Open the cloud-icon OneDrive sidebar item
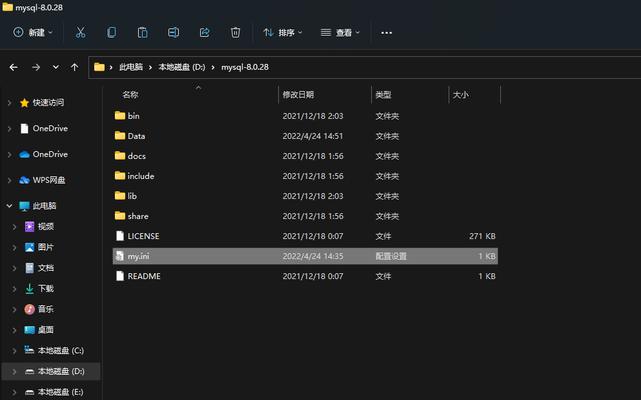Image resolution: width=641 pixels, height=400 pixels. tap(50, 154)
